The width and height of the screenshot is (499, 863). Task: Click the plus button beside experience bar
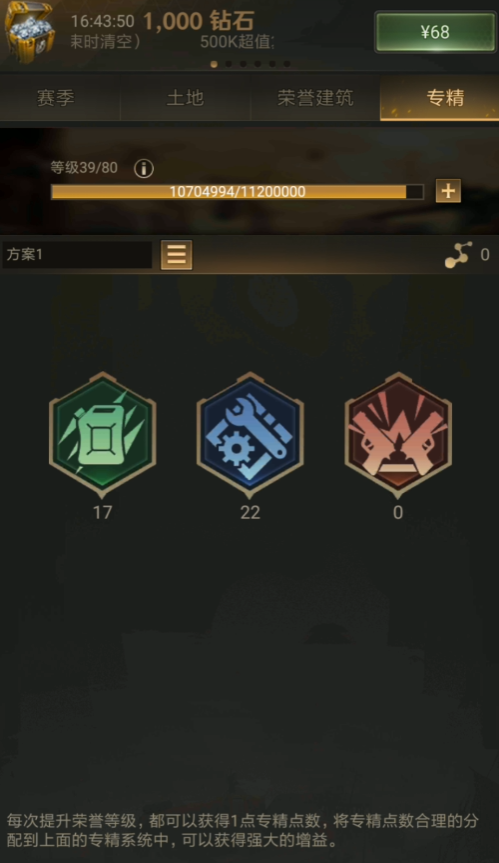(x=448, y=191)
